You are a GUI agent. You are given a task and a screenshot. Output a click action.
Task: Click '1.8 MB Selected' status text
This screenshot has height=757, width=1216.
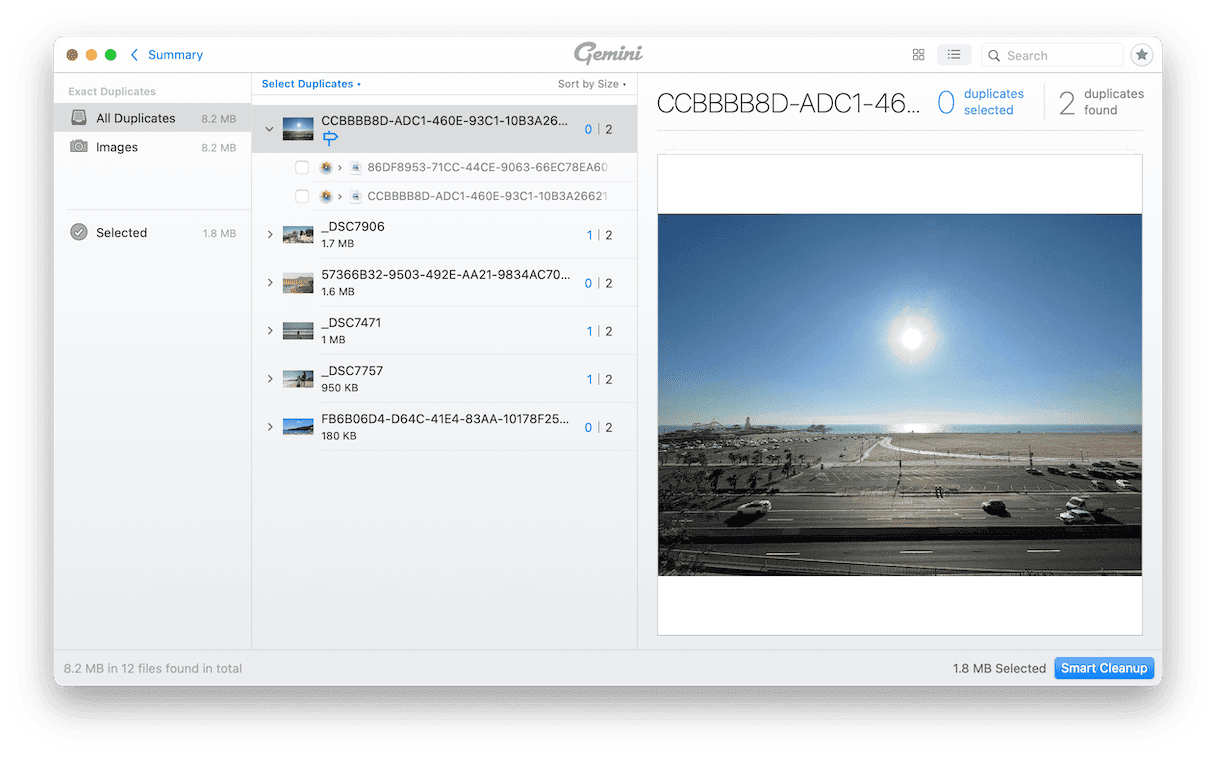[999, 668]
